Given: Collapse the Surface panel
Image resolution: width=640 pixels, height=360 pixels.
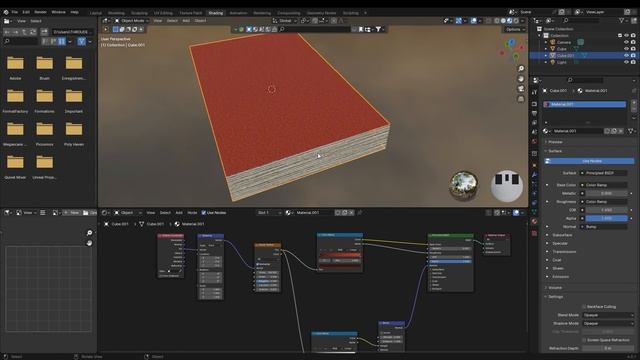Looking at the screenshot, I should [555, 151].
